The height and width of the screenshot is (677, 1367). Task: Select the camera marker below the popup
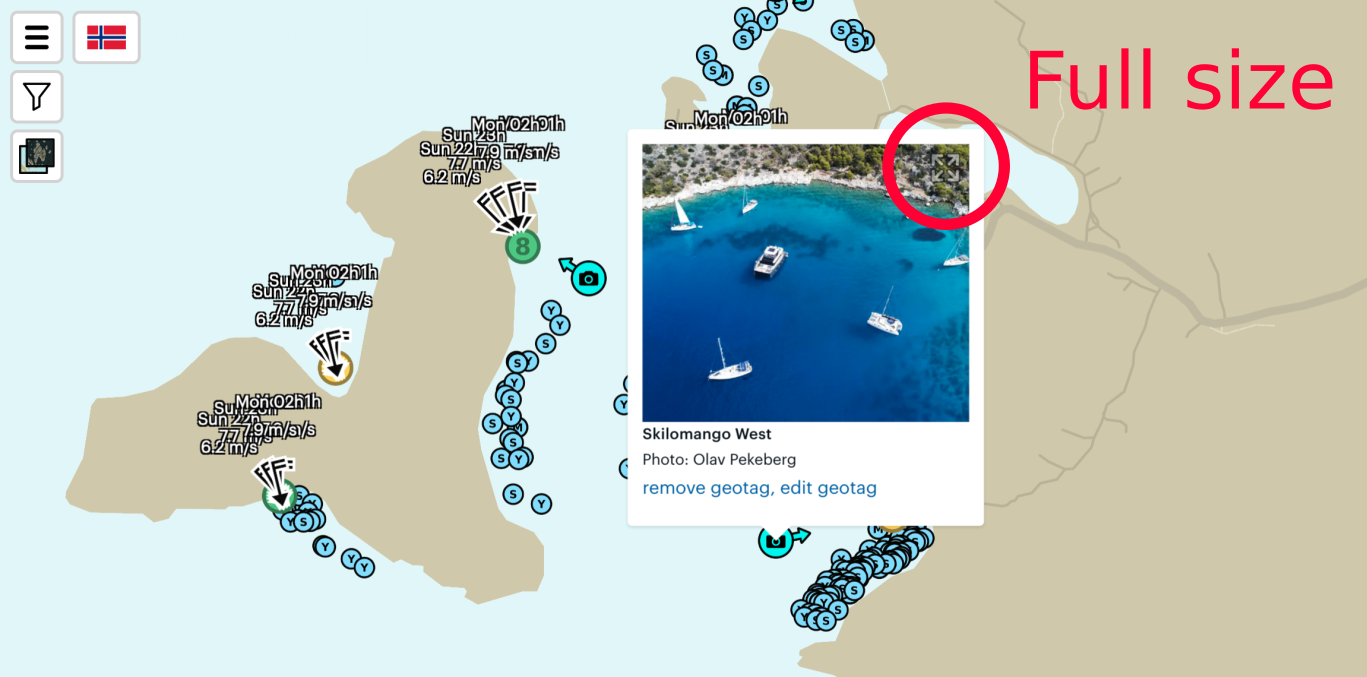click(x=776, y=541)
